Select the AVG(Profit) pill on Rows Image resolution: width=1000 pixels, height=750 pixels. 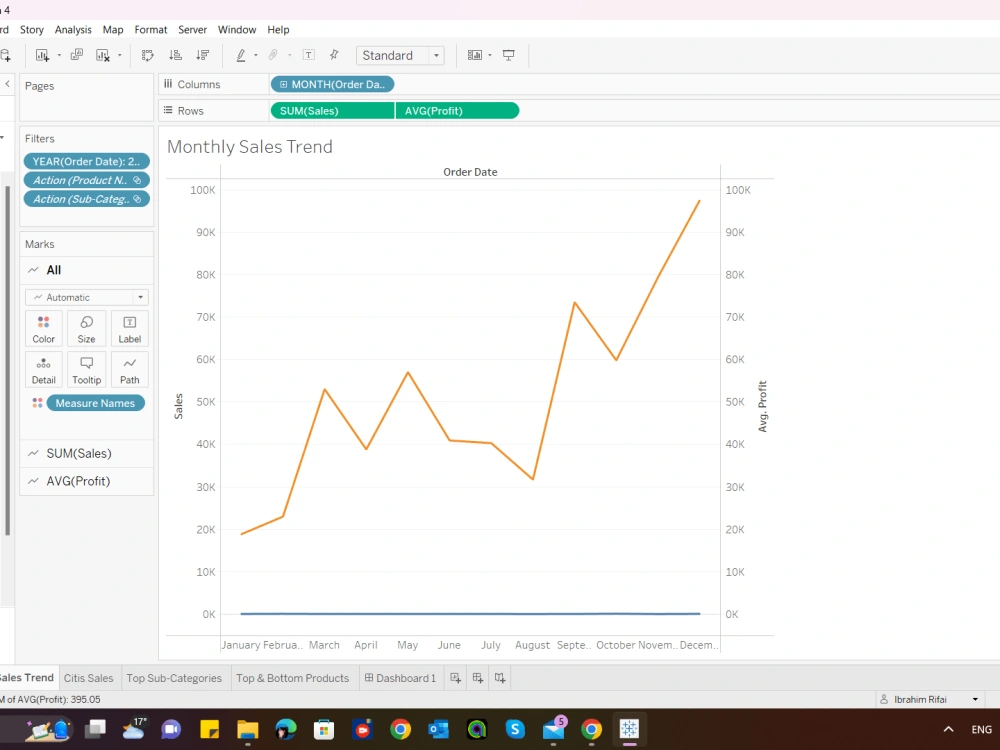coord(457,110)
